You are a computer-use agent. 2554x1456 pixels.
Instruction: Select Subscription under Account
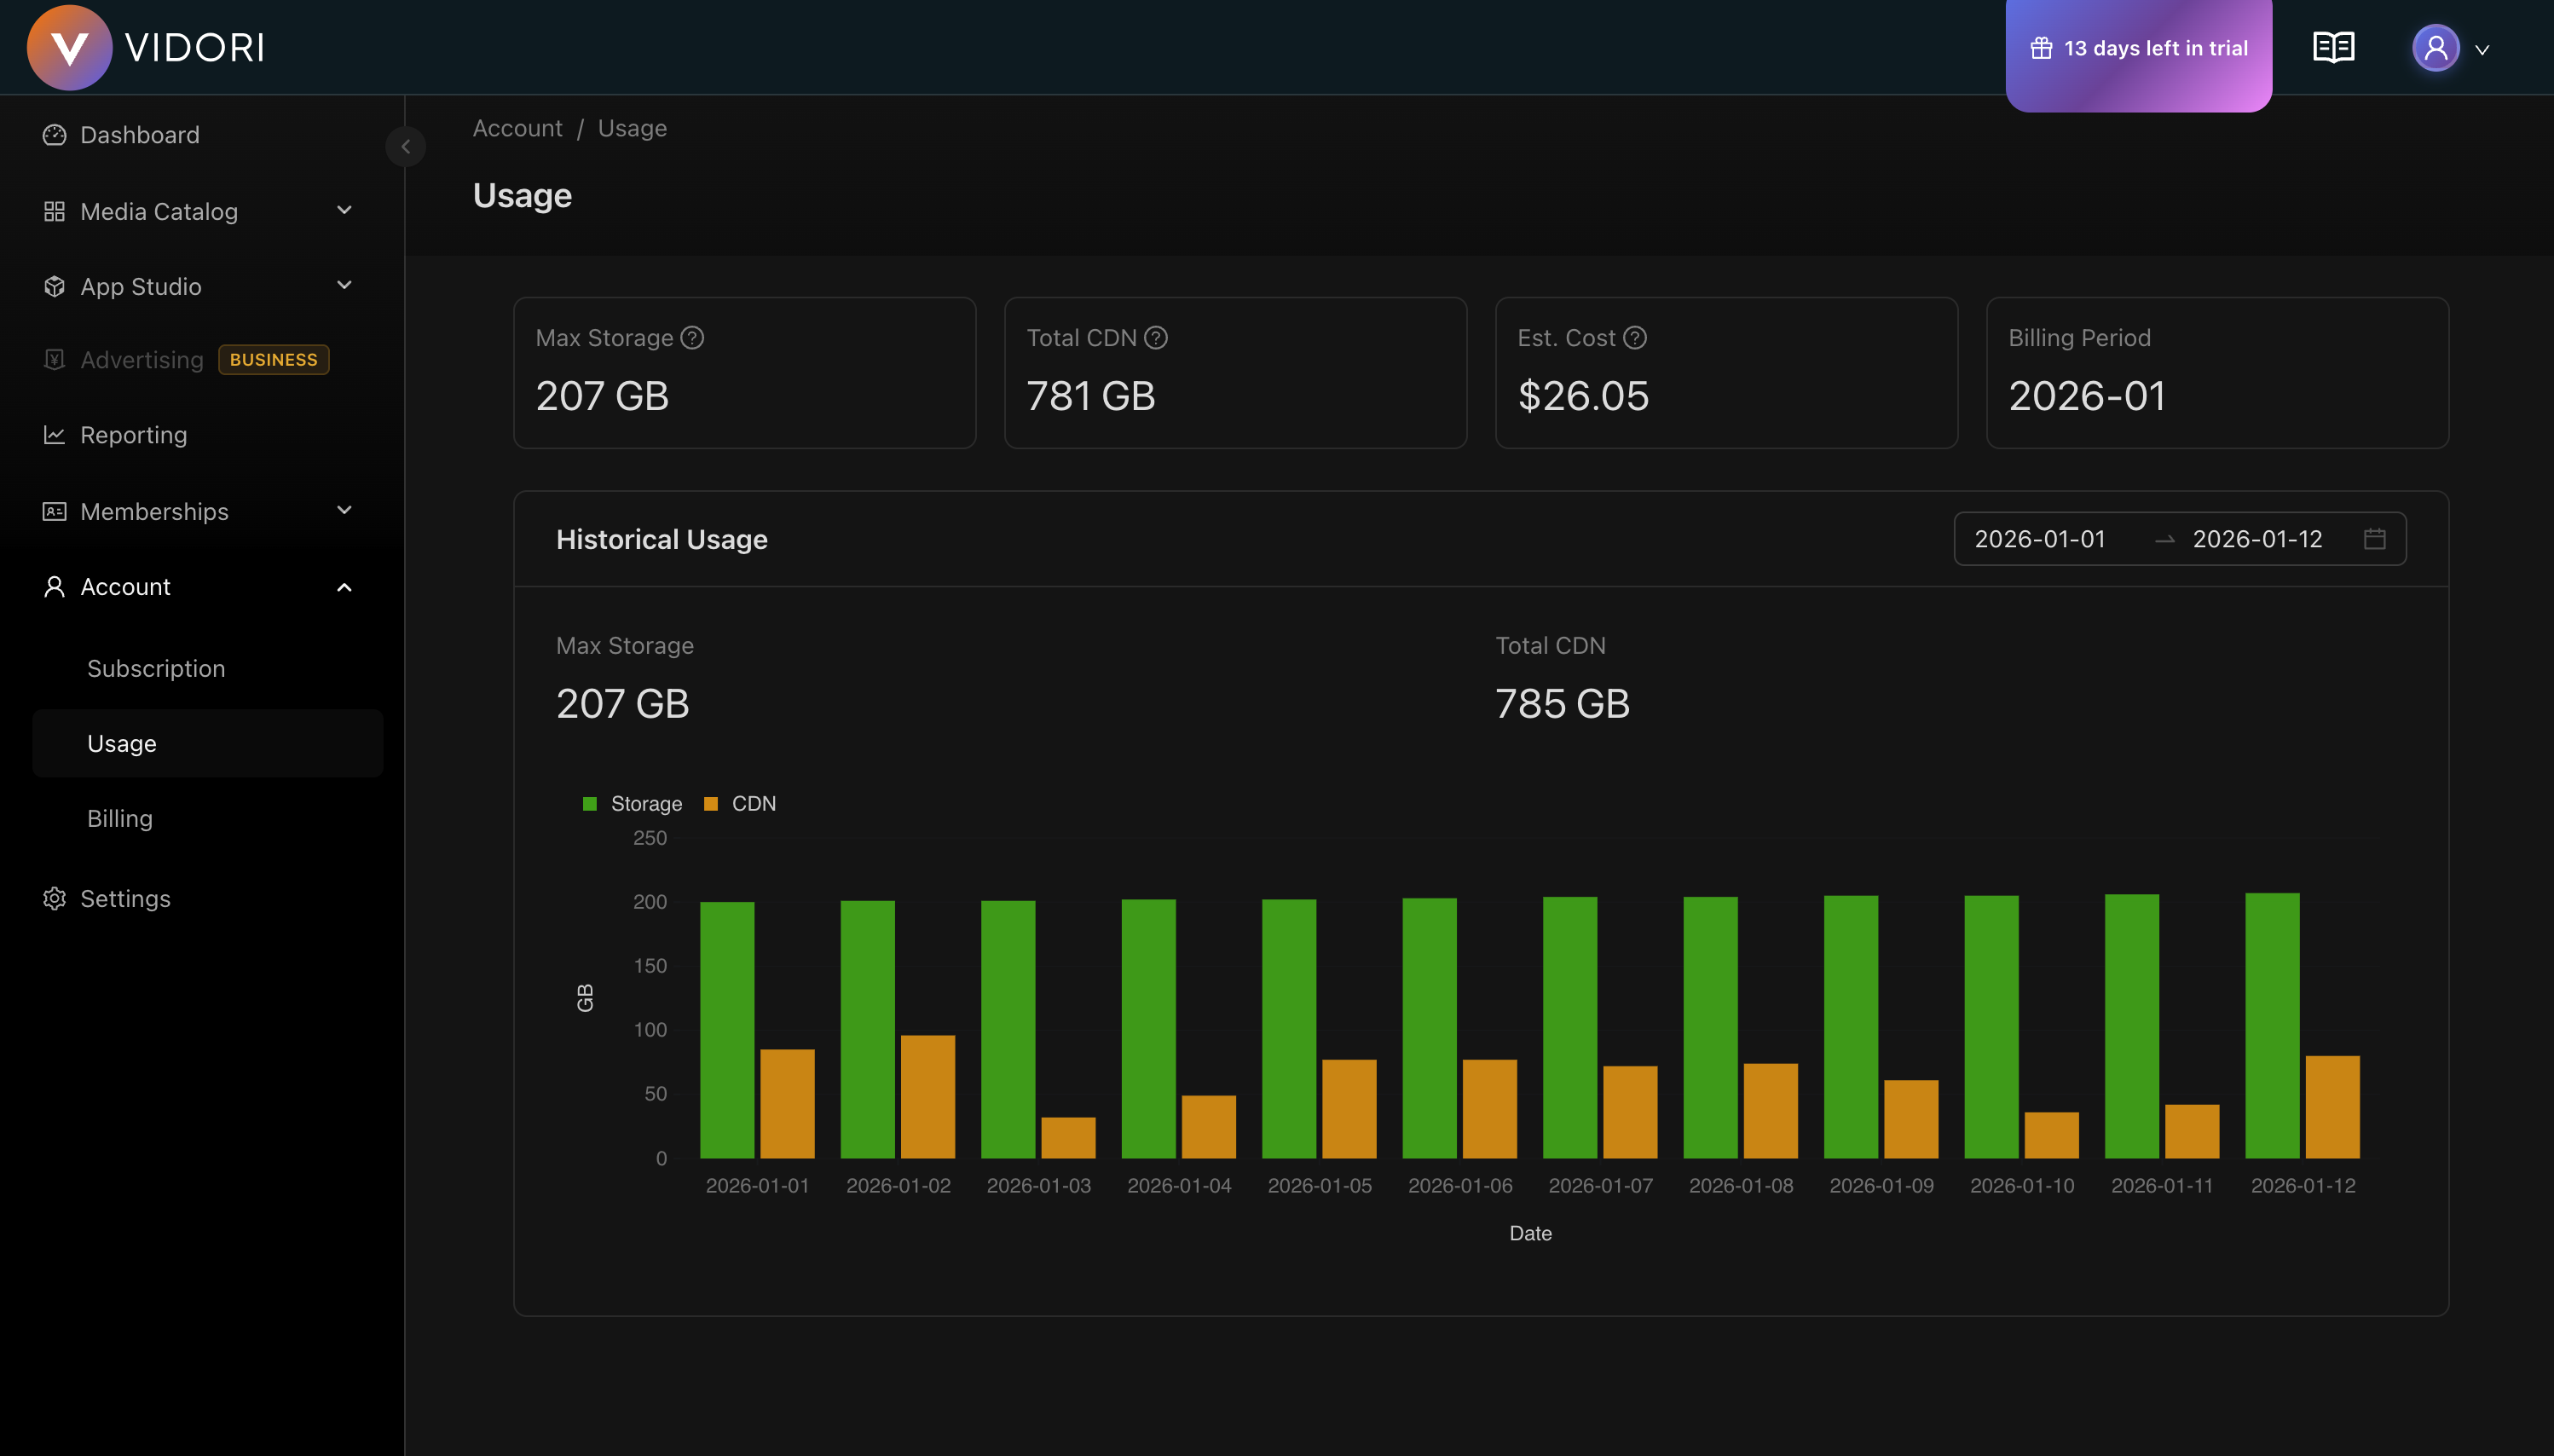[156, 668]
